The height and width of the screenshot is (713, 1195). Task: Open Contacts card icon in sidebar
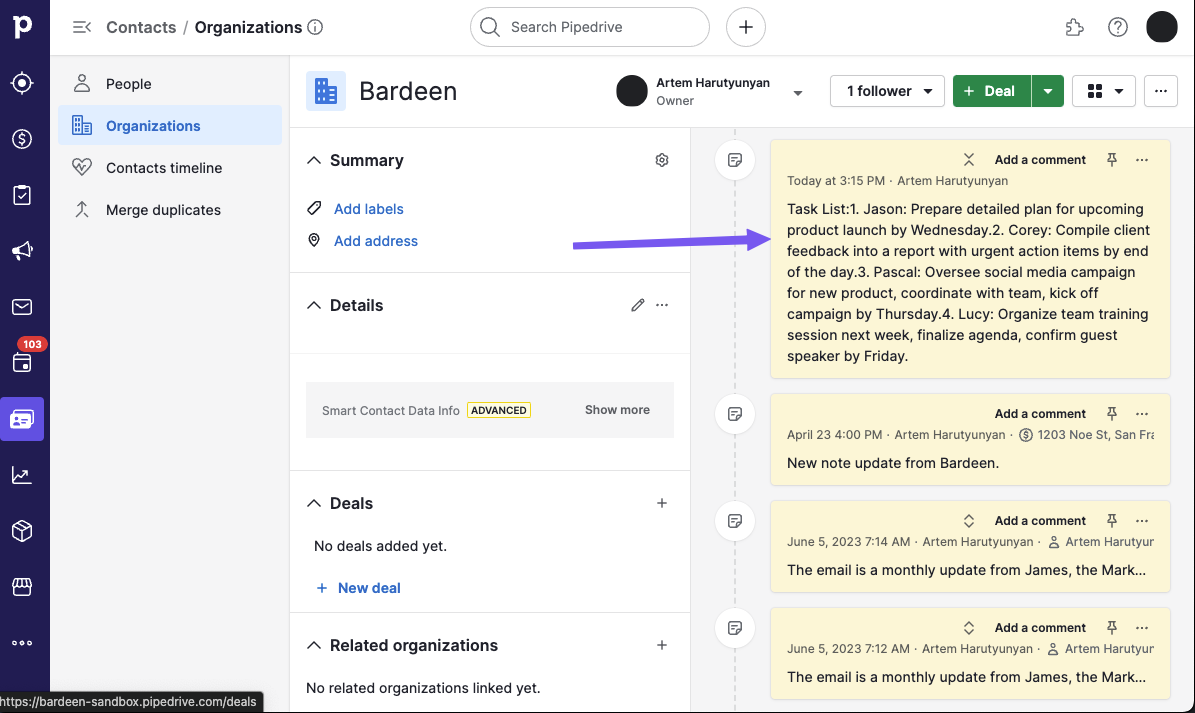tap(22, 419)
